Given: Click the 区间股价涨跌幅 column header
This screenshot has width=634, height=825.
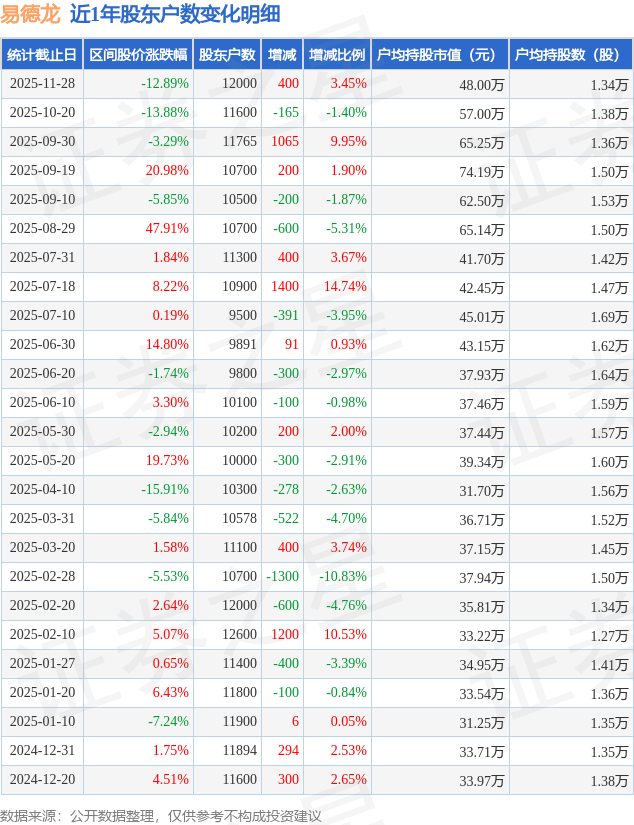Looking at the screenshot, I should pos(138,55).
